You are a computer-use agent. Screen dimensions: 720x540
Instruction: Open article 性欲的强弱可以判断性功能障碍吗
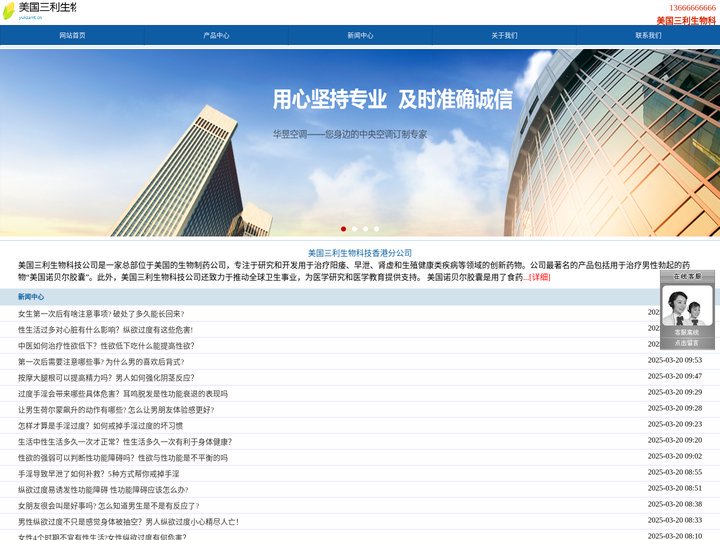tap(123, 458)
